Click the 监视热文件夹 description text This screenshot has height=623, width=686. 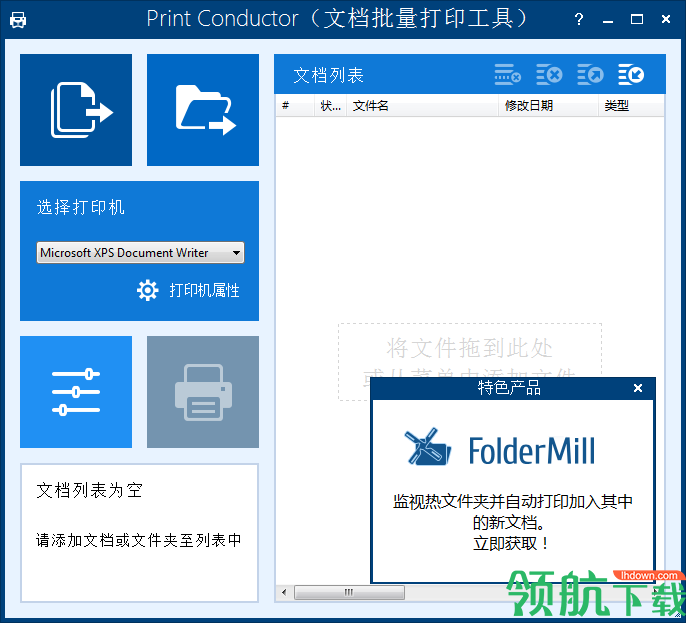coord(512,511)
